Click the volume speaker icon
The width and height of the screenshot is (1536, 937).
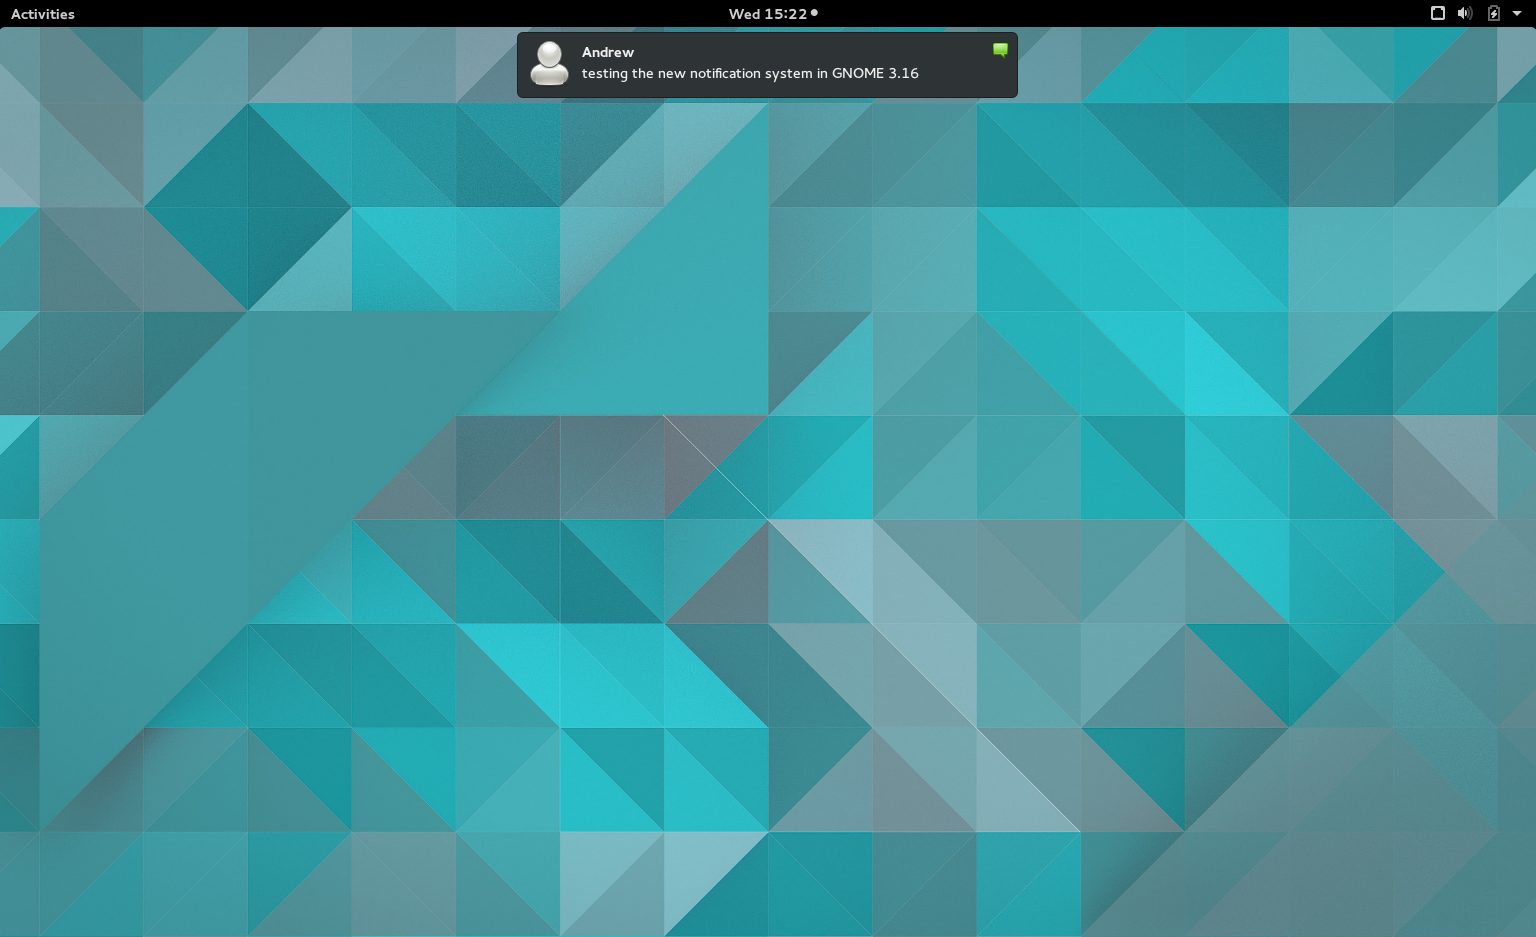click(x=1465, y=13)
